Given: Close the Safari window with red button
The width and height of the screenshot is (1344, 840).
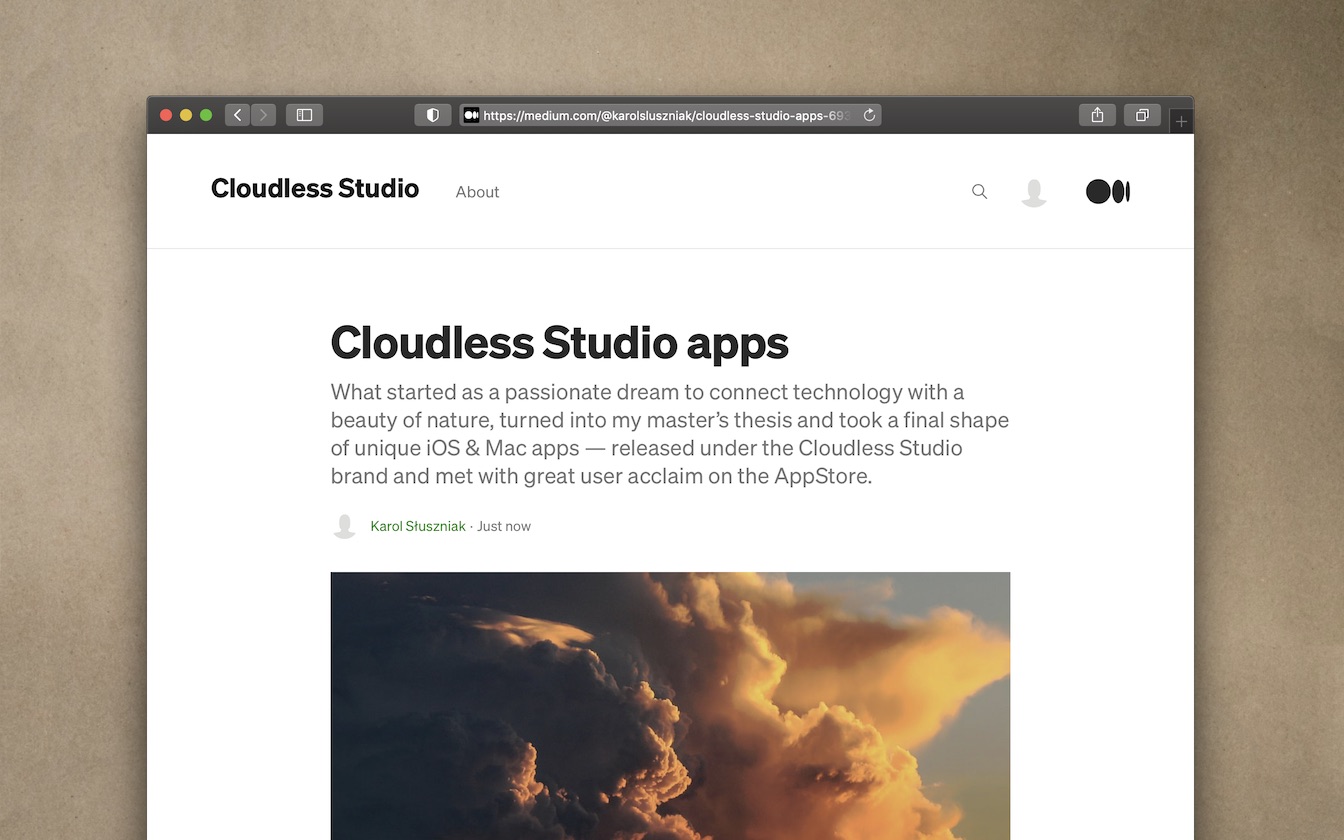Looking at the screenshot, I should [166, 115].
